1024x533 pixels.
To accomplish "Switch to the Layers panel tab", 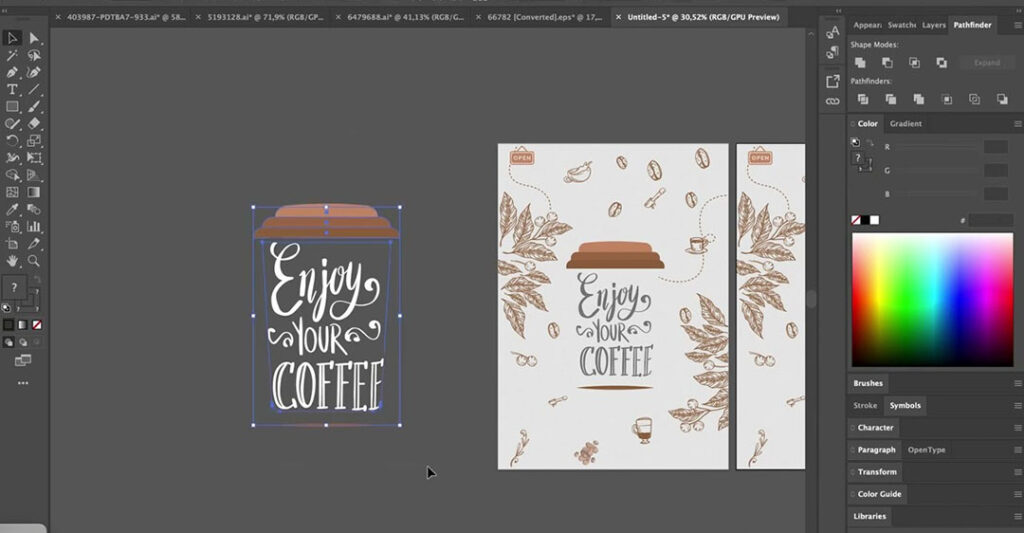I will coord(933,25).
